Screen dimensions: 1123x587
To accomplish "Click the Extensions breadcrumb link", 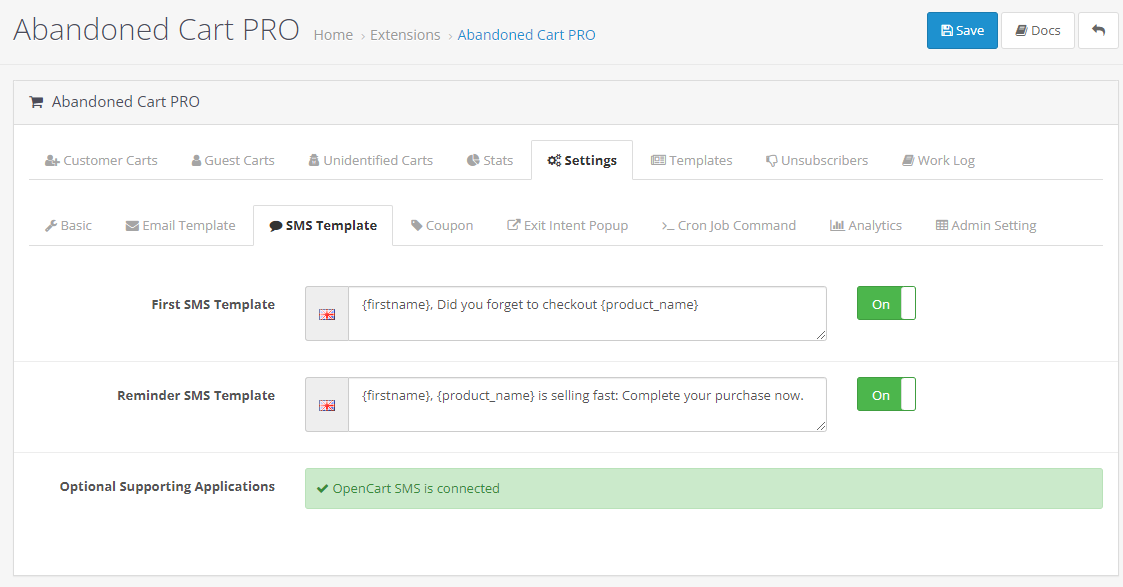I will coord(405,35).
